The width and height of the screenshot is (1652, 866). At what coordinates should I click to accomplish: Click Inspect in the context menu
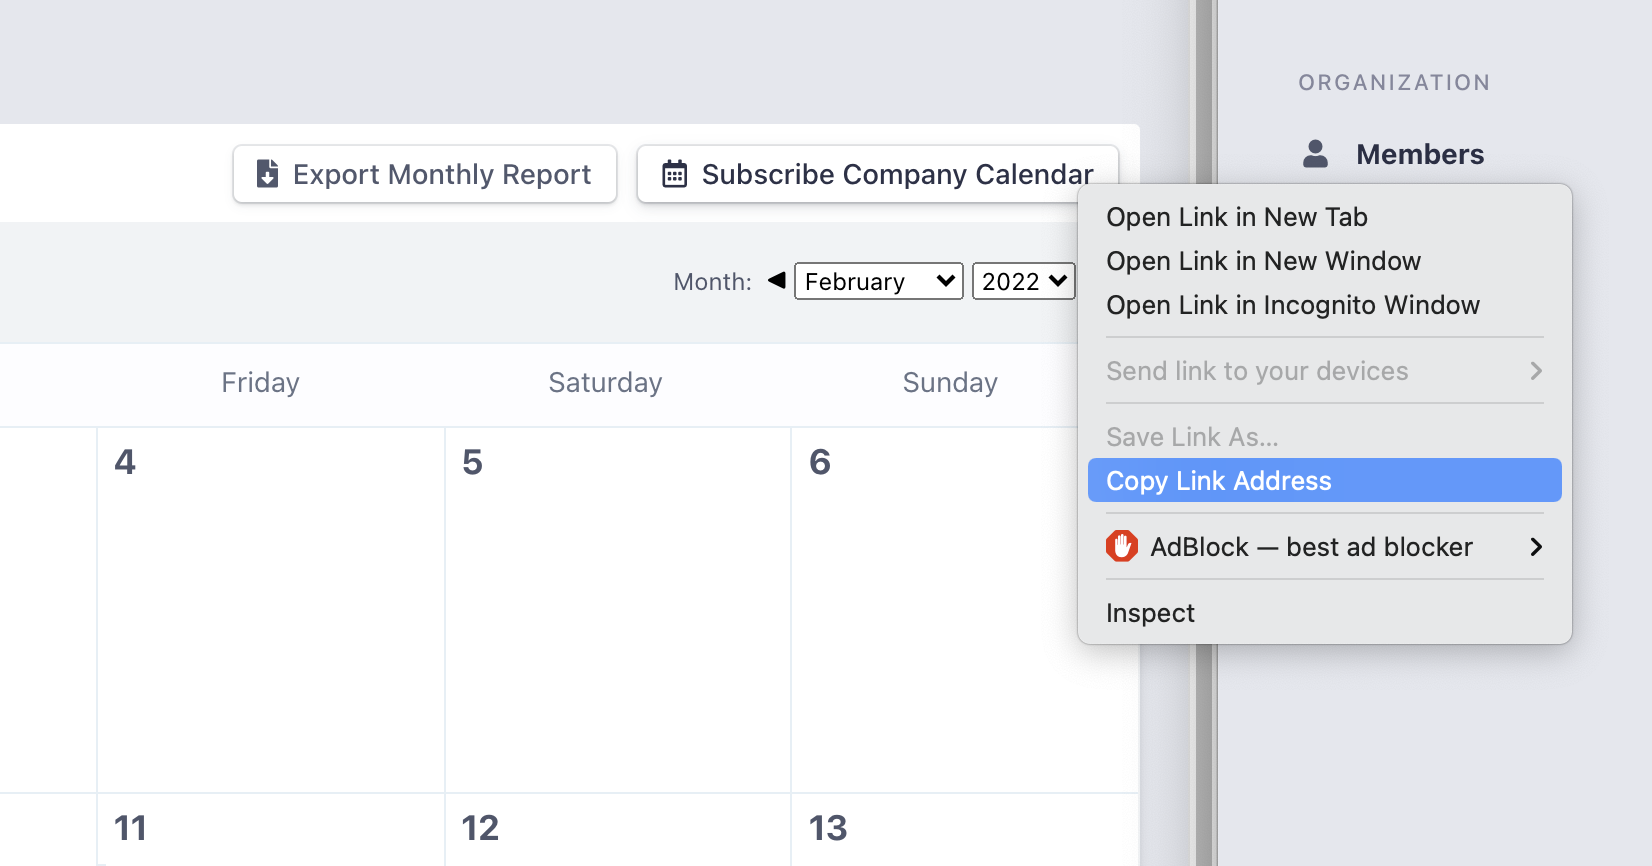(x=1150, y=613)
